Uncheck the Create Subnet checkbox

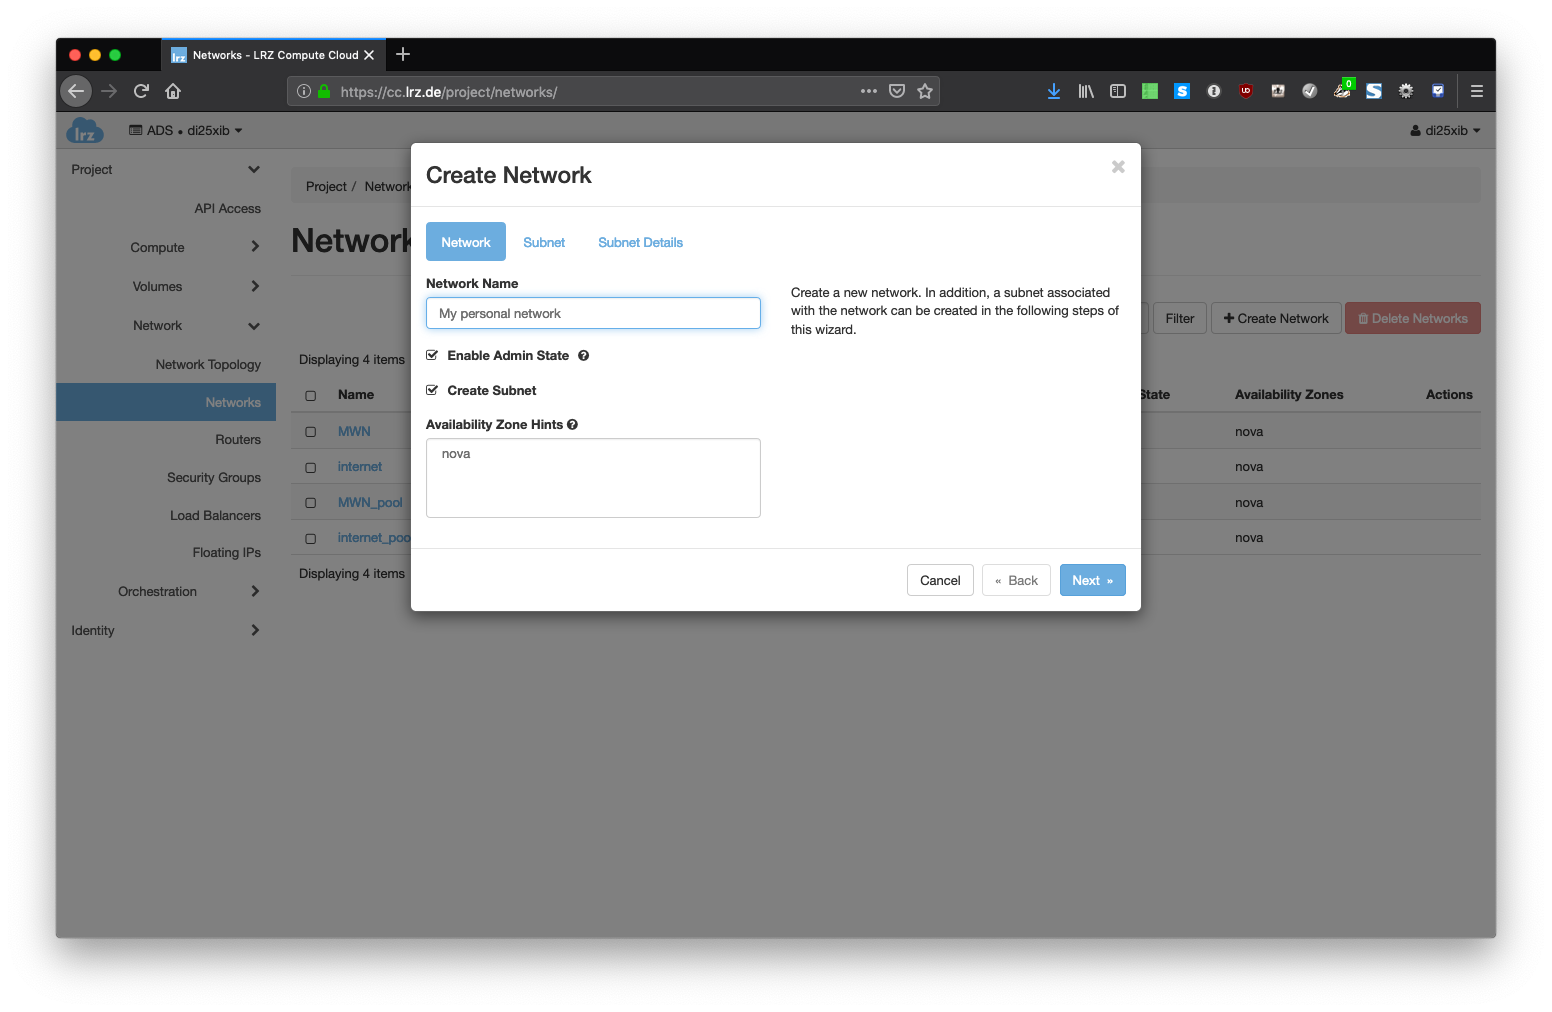pyautogui.click(x=432, y=390)
